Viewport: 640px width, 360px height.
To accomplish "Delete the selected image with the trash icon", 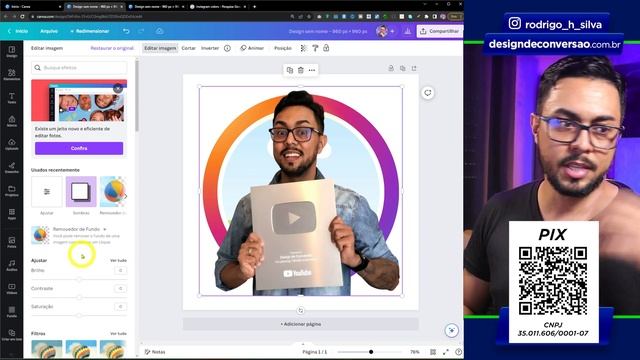I will click(301, 70).
